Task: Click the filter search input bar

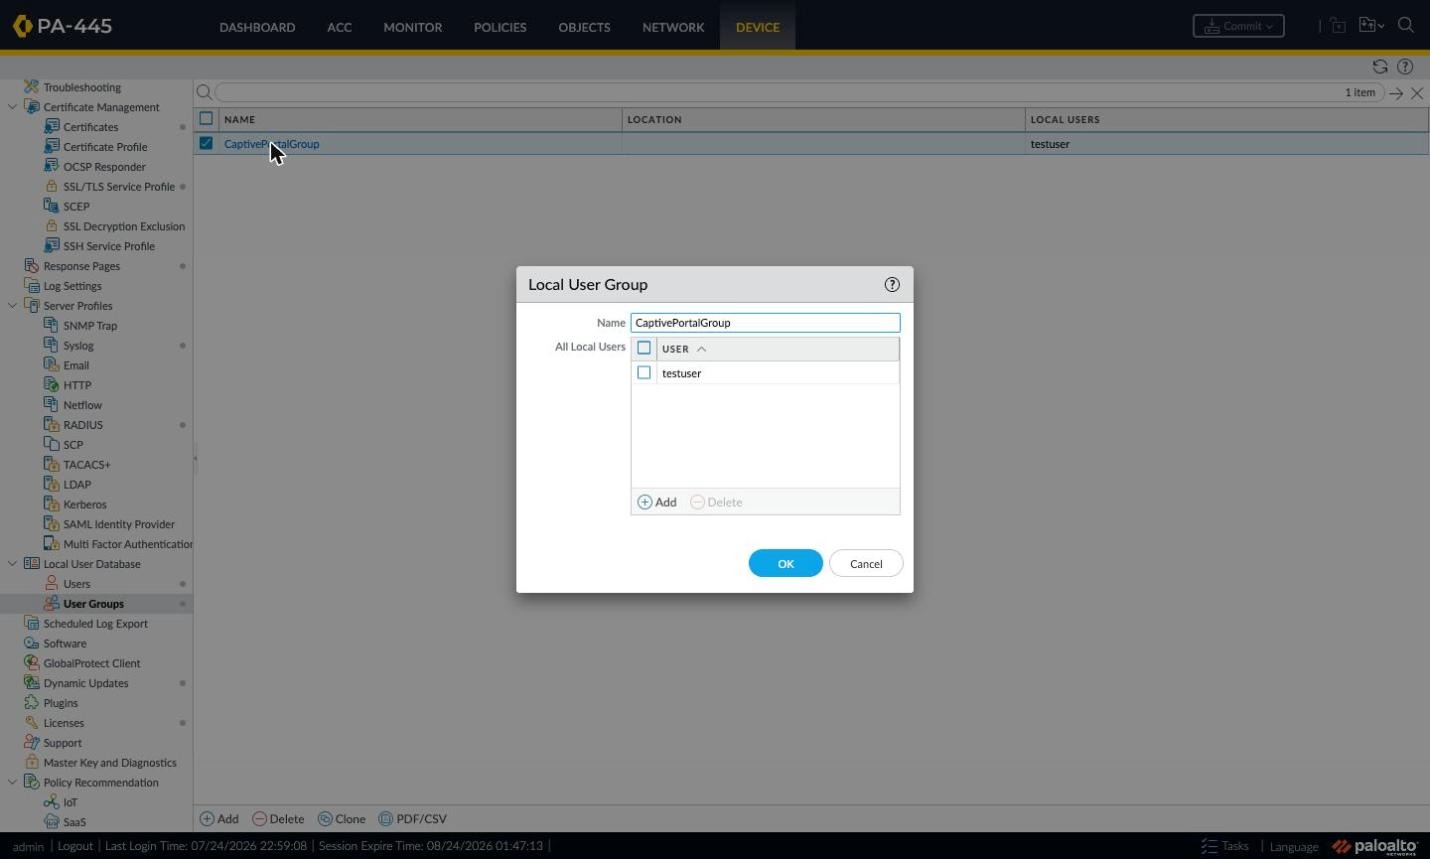Action: [799, 92]
